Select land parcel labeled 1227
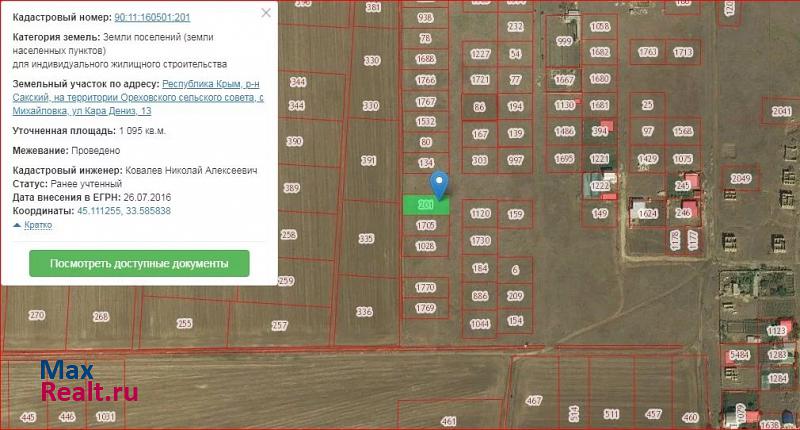This screenshot has width=800, height=430. pyautogui.click(x=481, y=54)
